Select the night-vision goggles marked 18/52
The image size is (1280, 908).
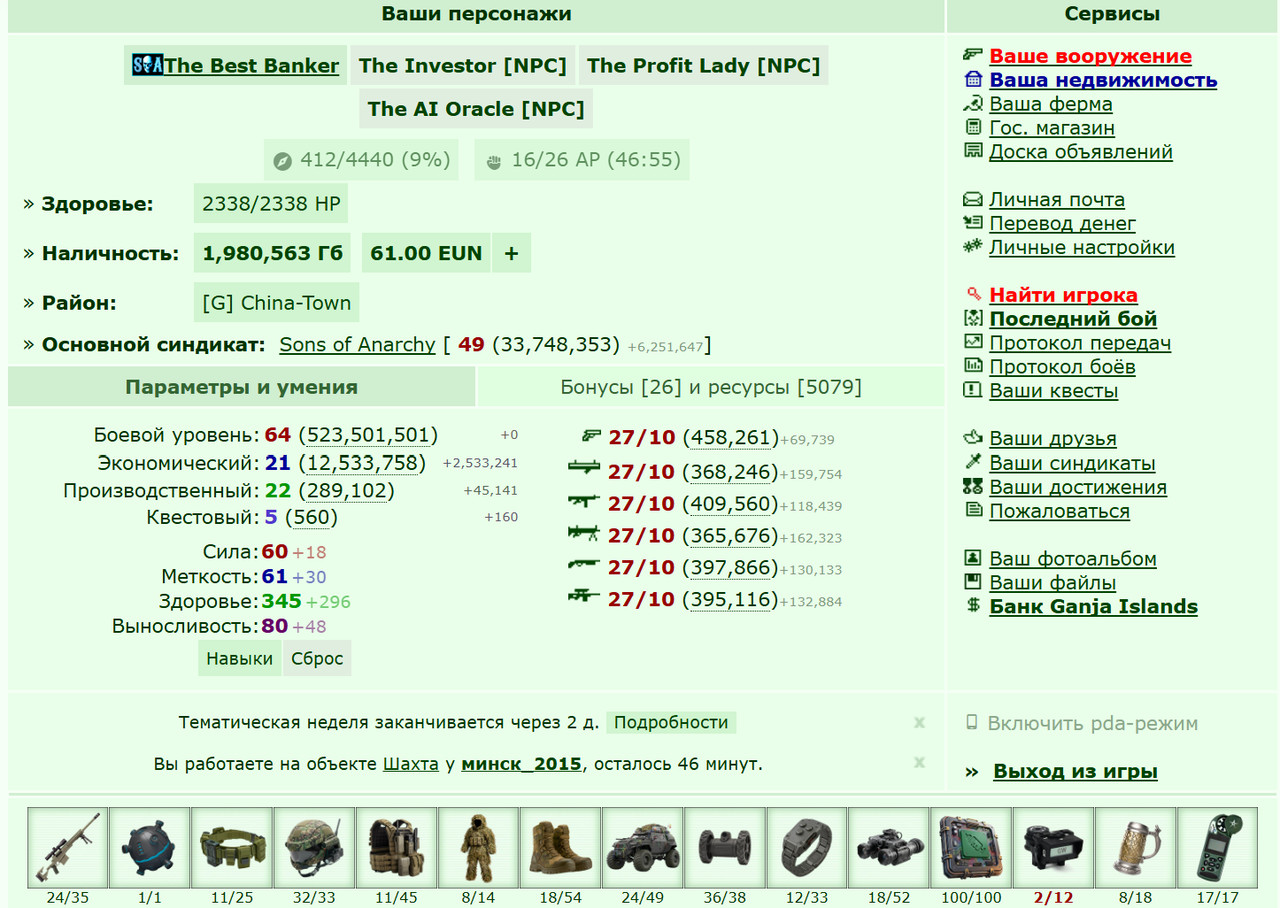point(888,847)
